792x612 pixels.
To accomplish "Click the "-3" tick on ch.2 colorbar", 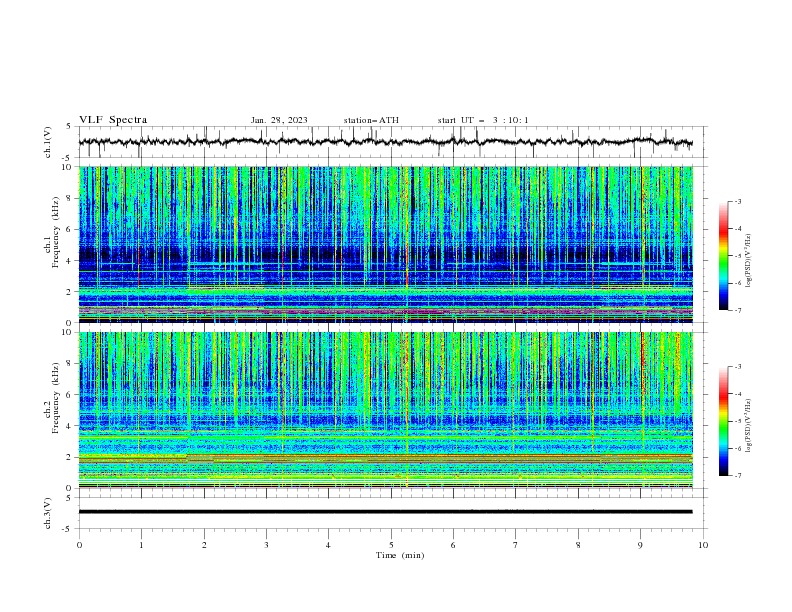I will [x=737, y=367].
